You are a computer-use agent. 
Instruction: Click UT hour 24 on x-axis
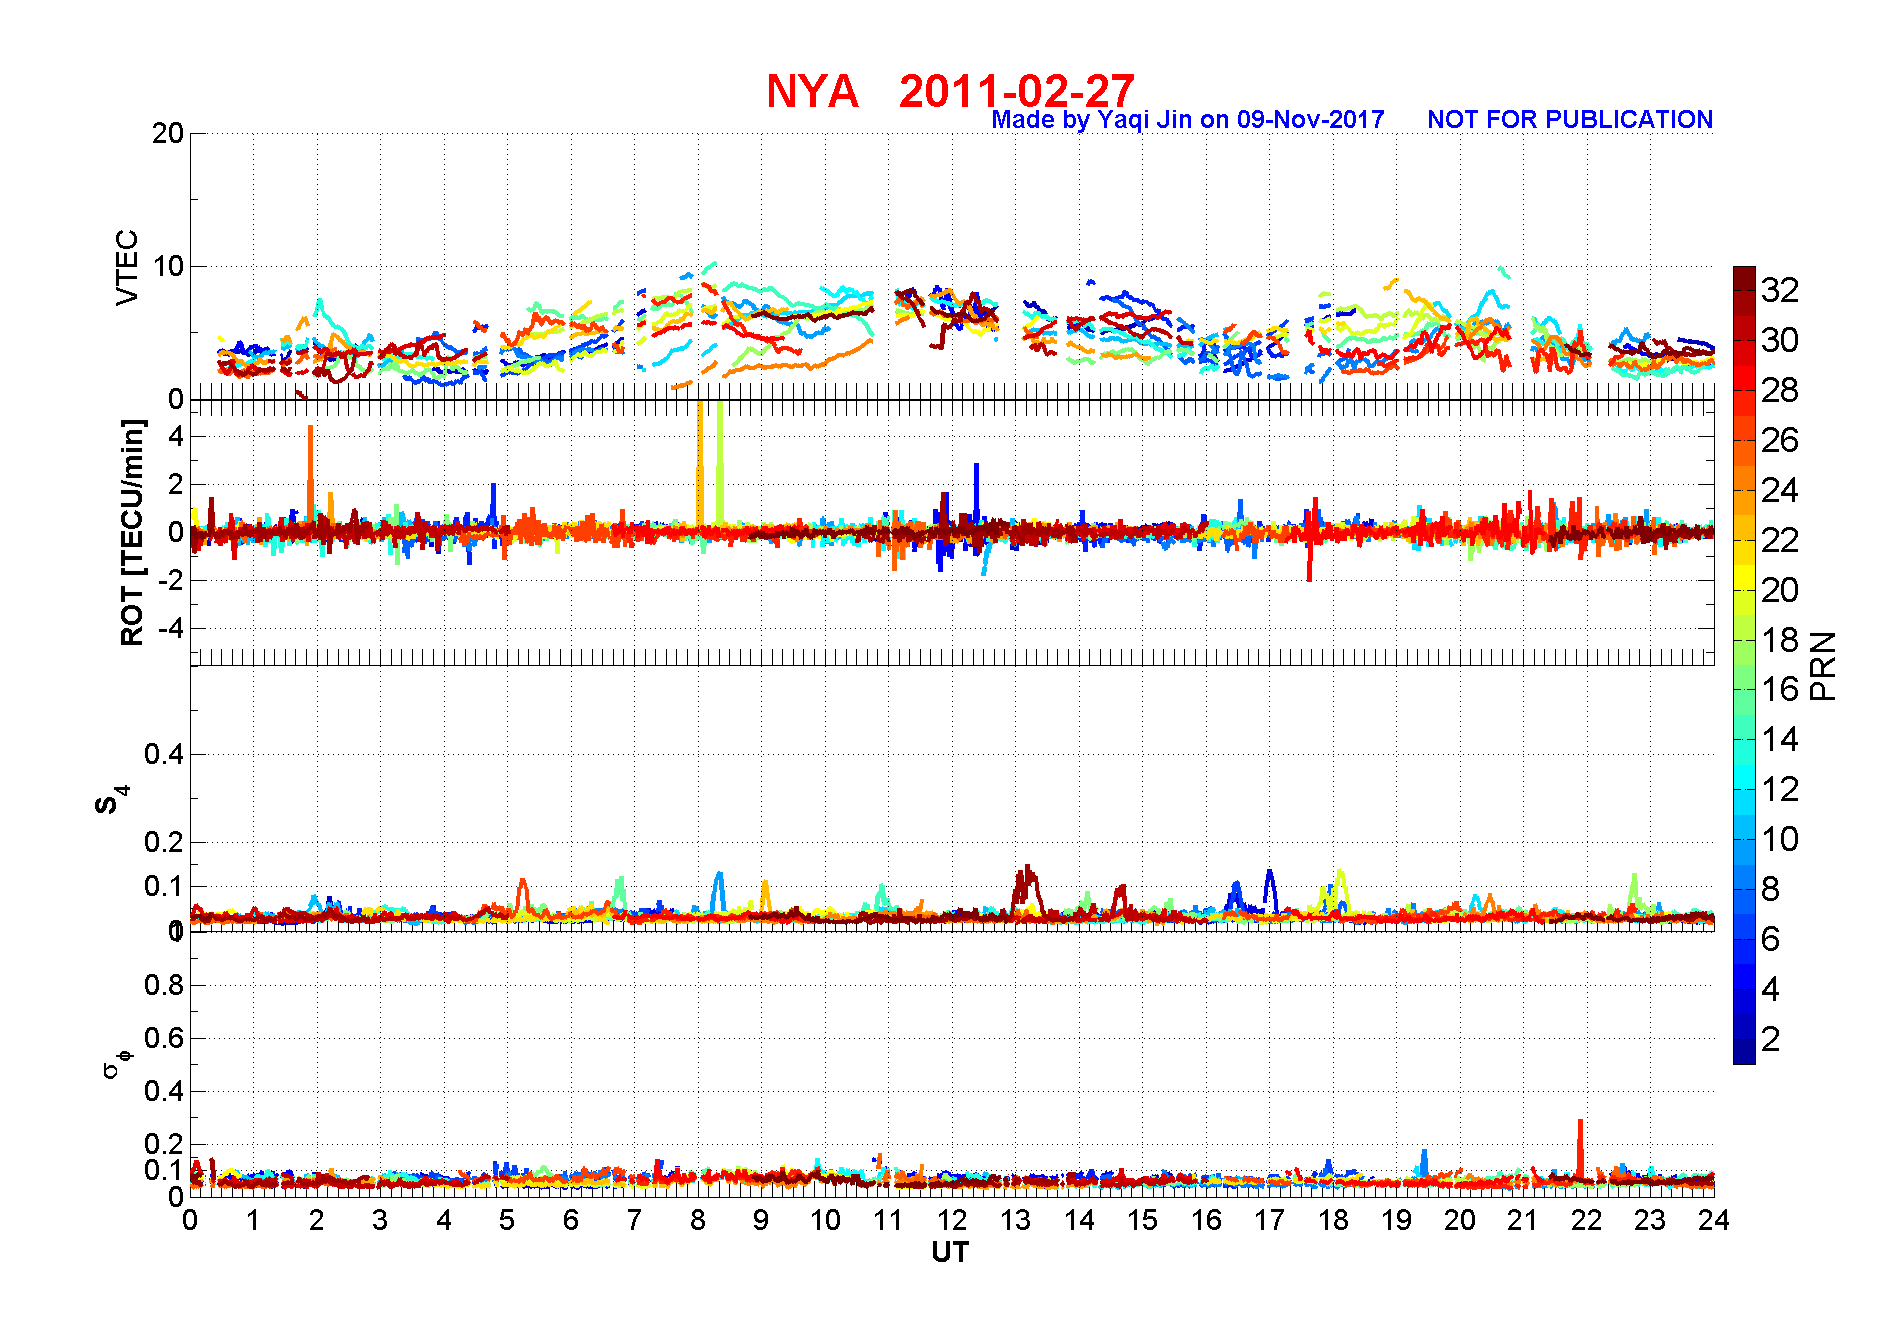(1713, 1220)
